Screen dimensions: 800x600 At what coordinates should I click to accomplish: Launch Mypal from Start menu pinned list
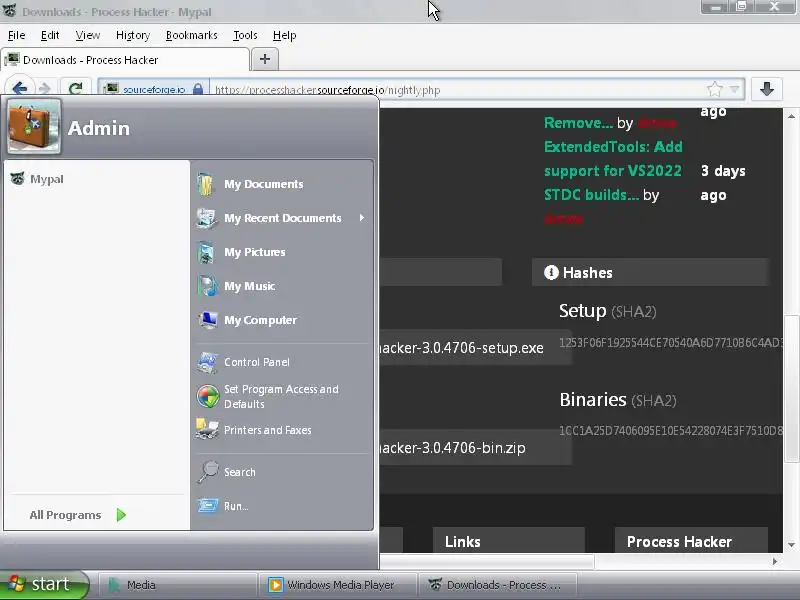pos(37,179)
